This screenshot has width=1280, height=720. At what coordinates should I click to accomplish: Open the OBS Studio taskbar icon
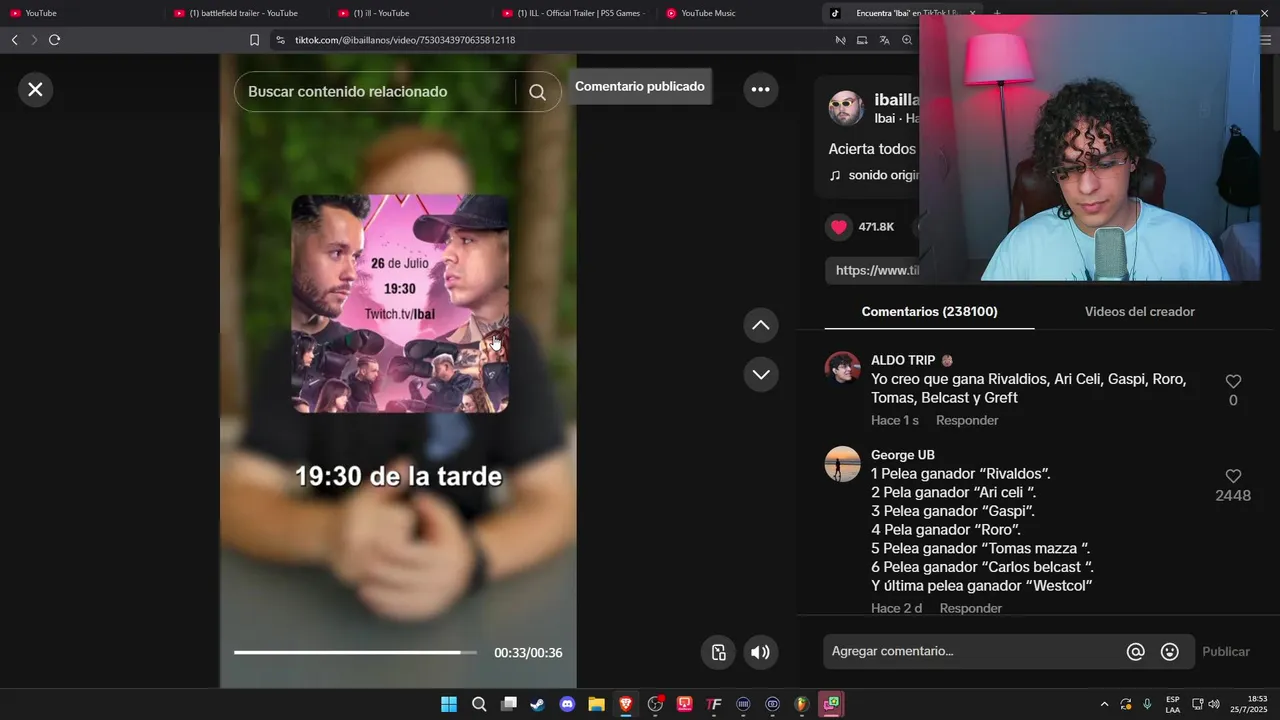click(655, 704)
